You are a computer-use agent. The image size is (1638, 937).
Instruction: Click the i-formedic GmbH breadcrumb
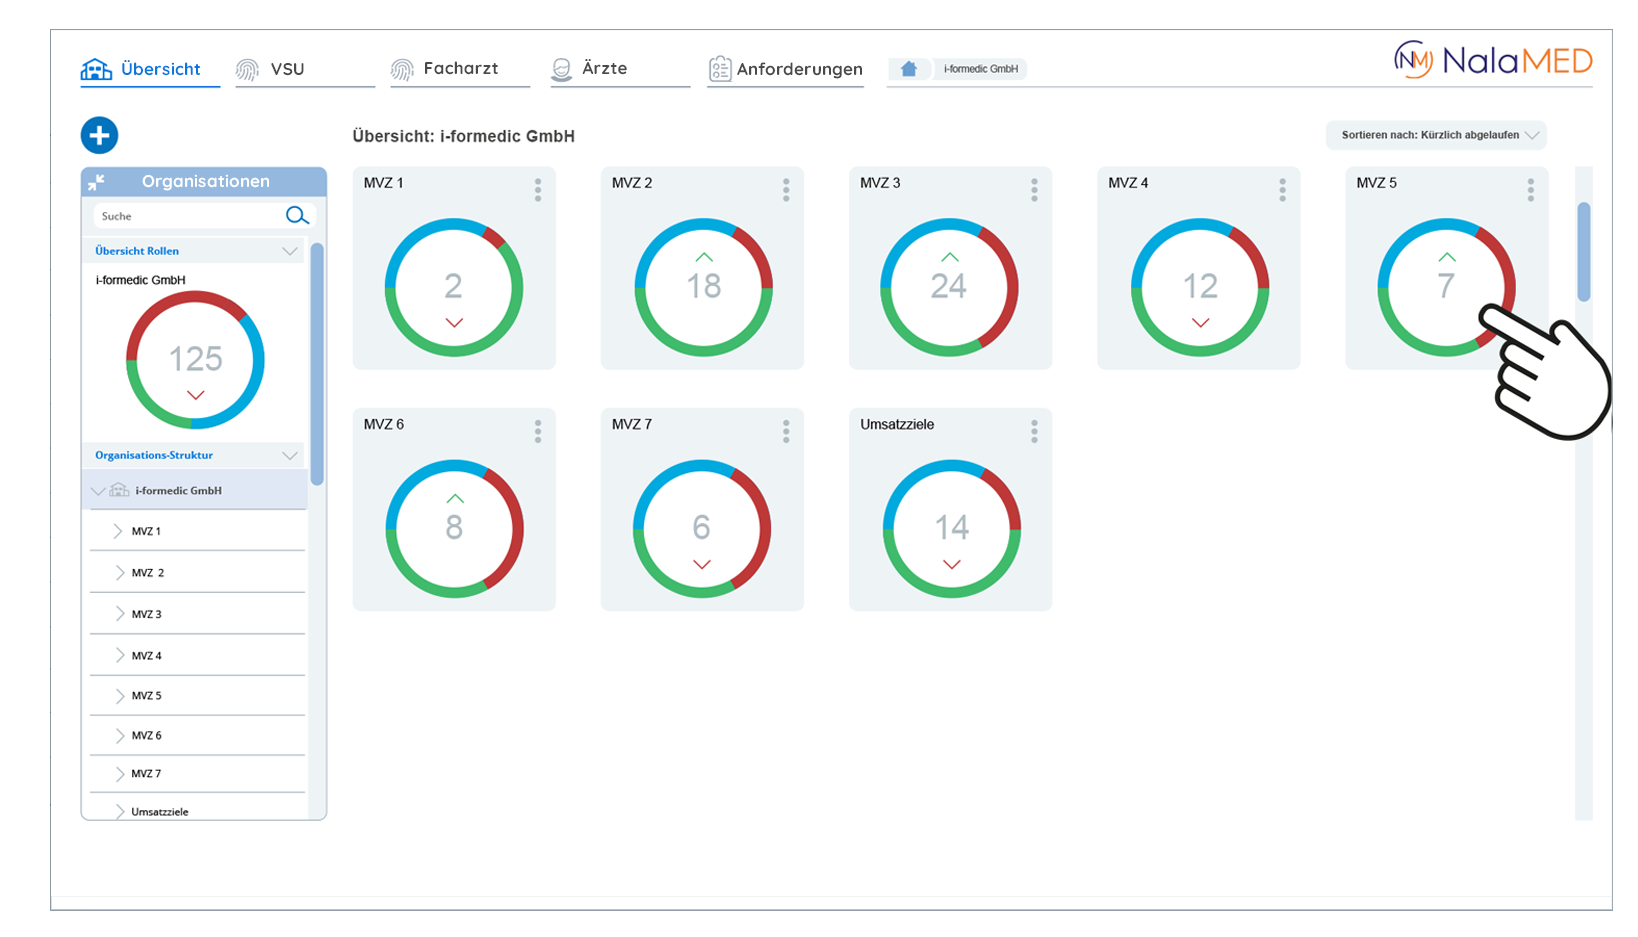pyautogui.click(x=980, y=69)
